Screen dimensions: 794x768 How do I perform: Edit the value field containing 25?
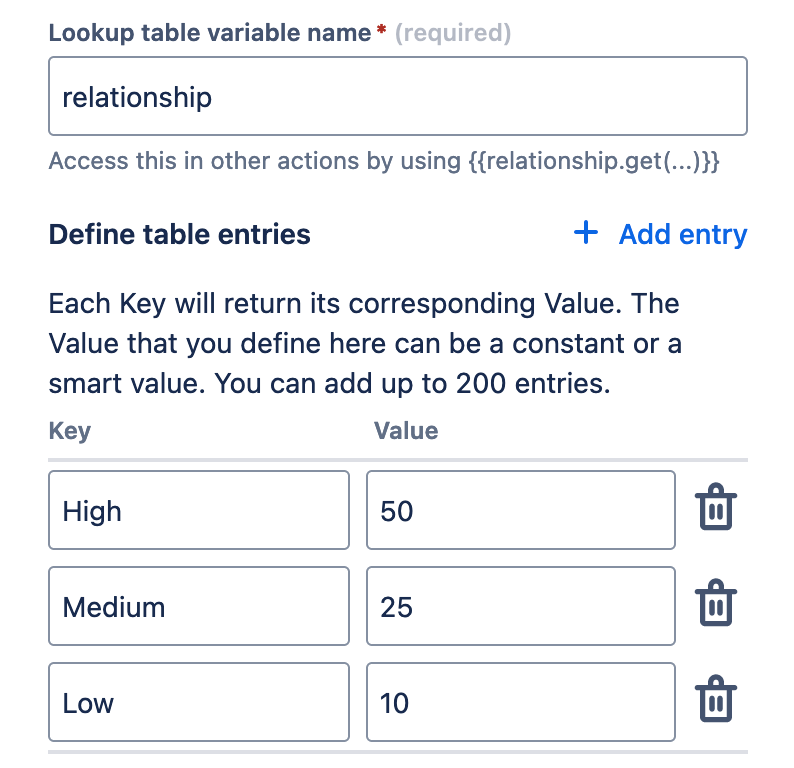520,607
